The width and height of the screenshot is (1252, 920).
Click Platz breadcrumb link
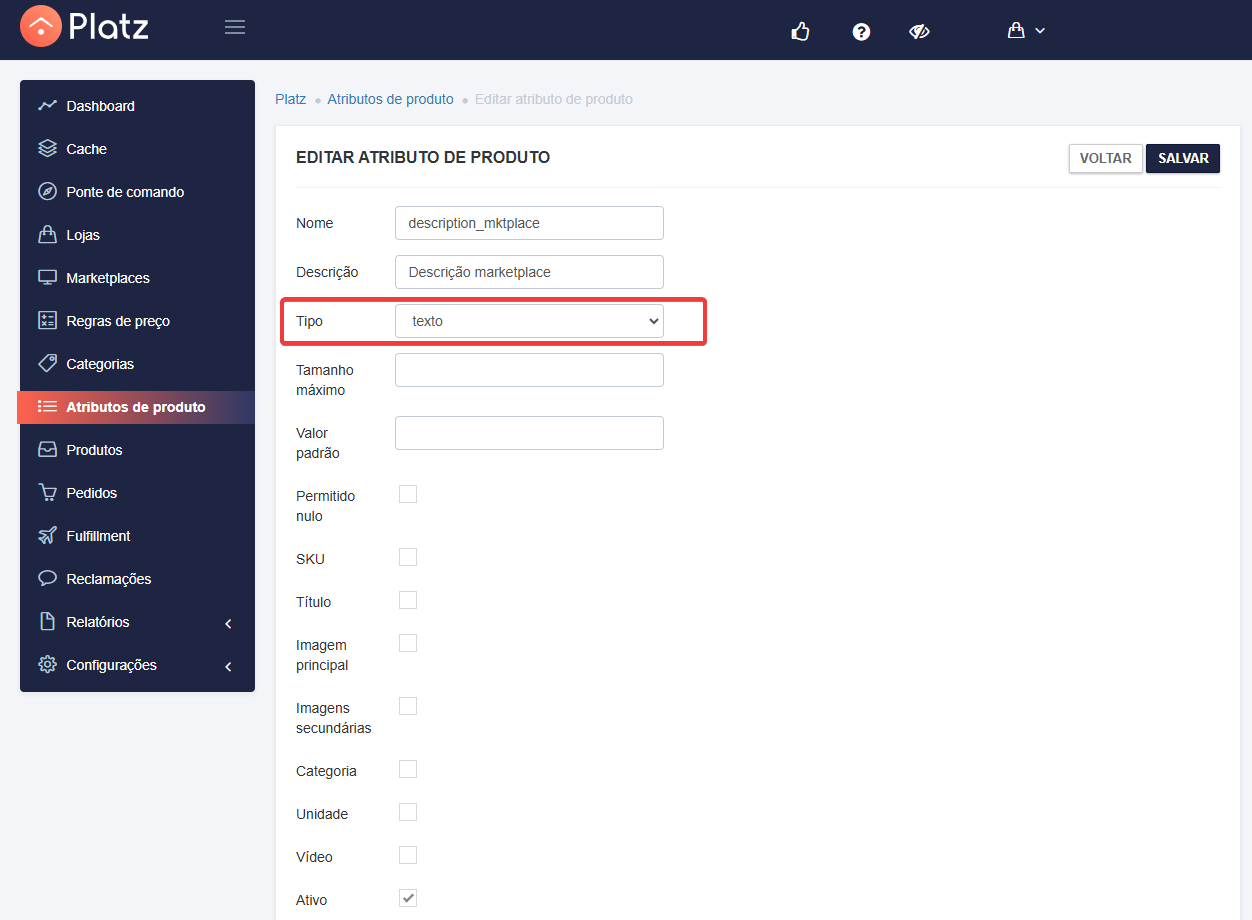coord(290,99)
